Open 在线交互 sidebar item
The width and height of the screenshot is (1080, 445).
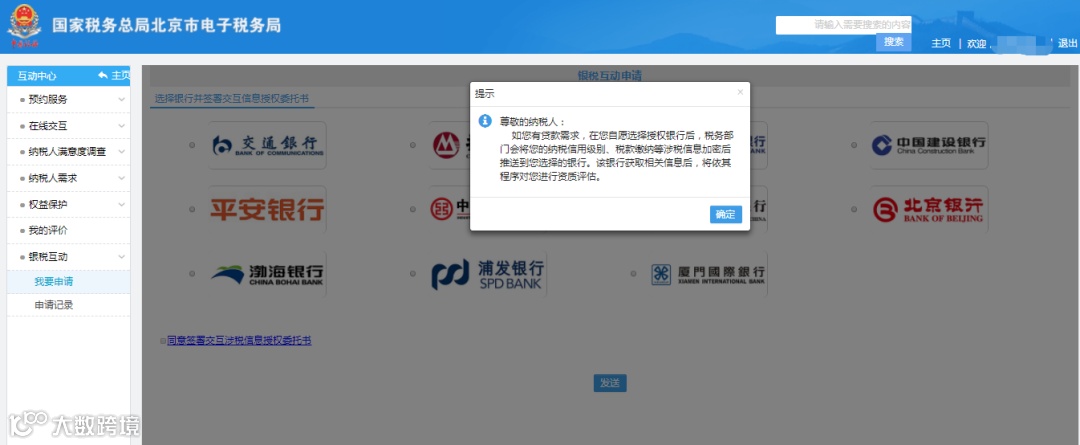68,125
